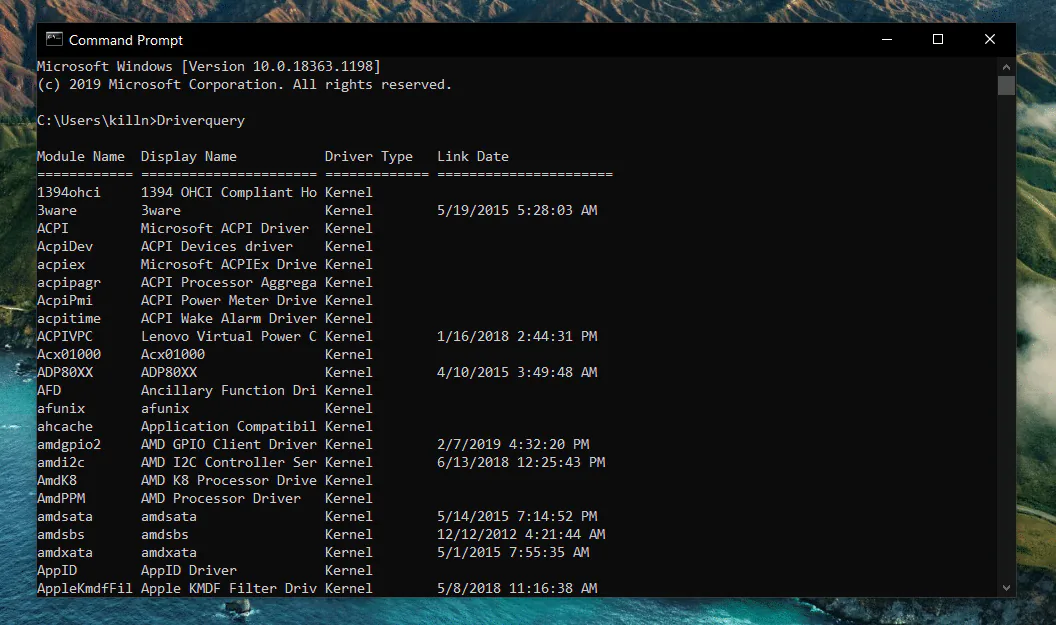Click link date "12/12/2012 4:21:44 AM"
Screen dimensions: 1056x625
[x=521, y=535]
